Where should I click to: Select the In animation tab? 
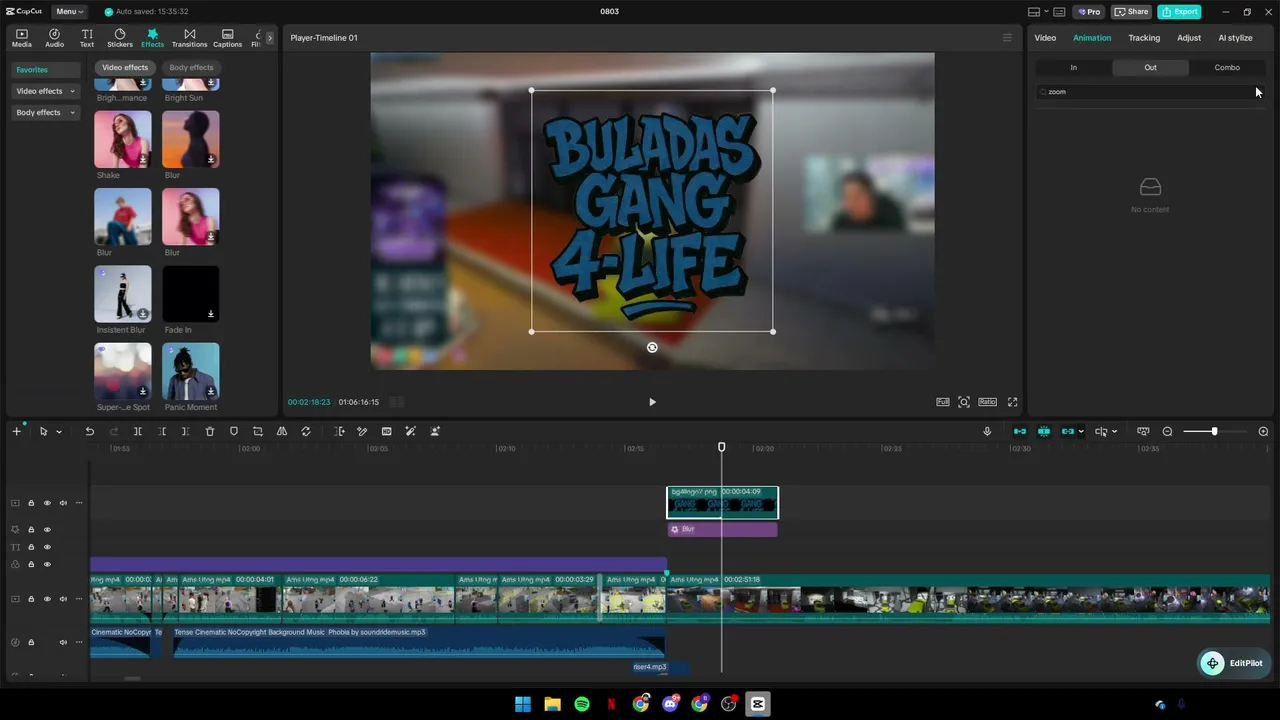click(x=1074, y=67)
